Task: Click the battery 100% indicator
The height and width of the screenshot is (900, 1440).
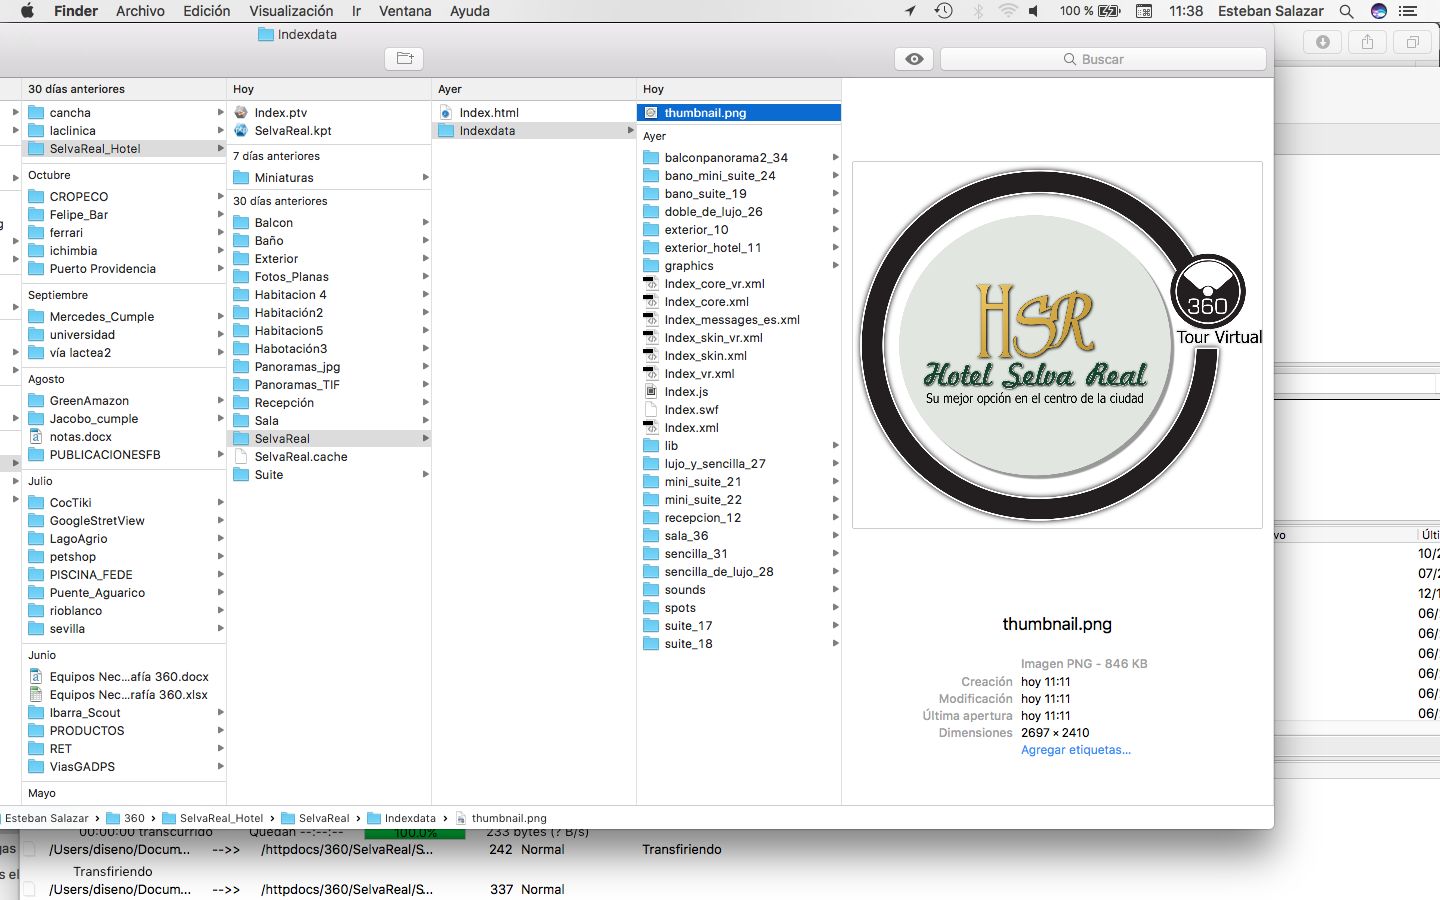Action: [1090, 11]
